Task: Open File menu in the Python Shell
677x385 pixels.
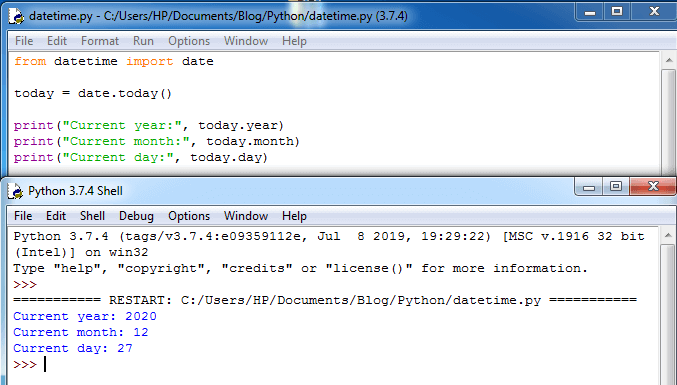Action: (23, 216)
